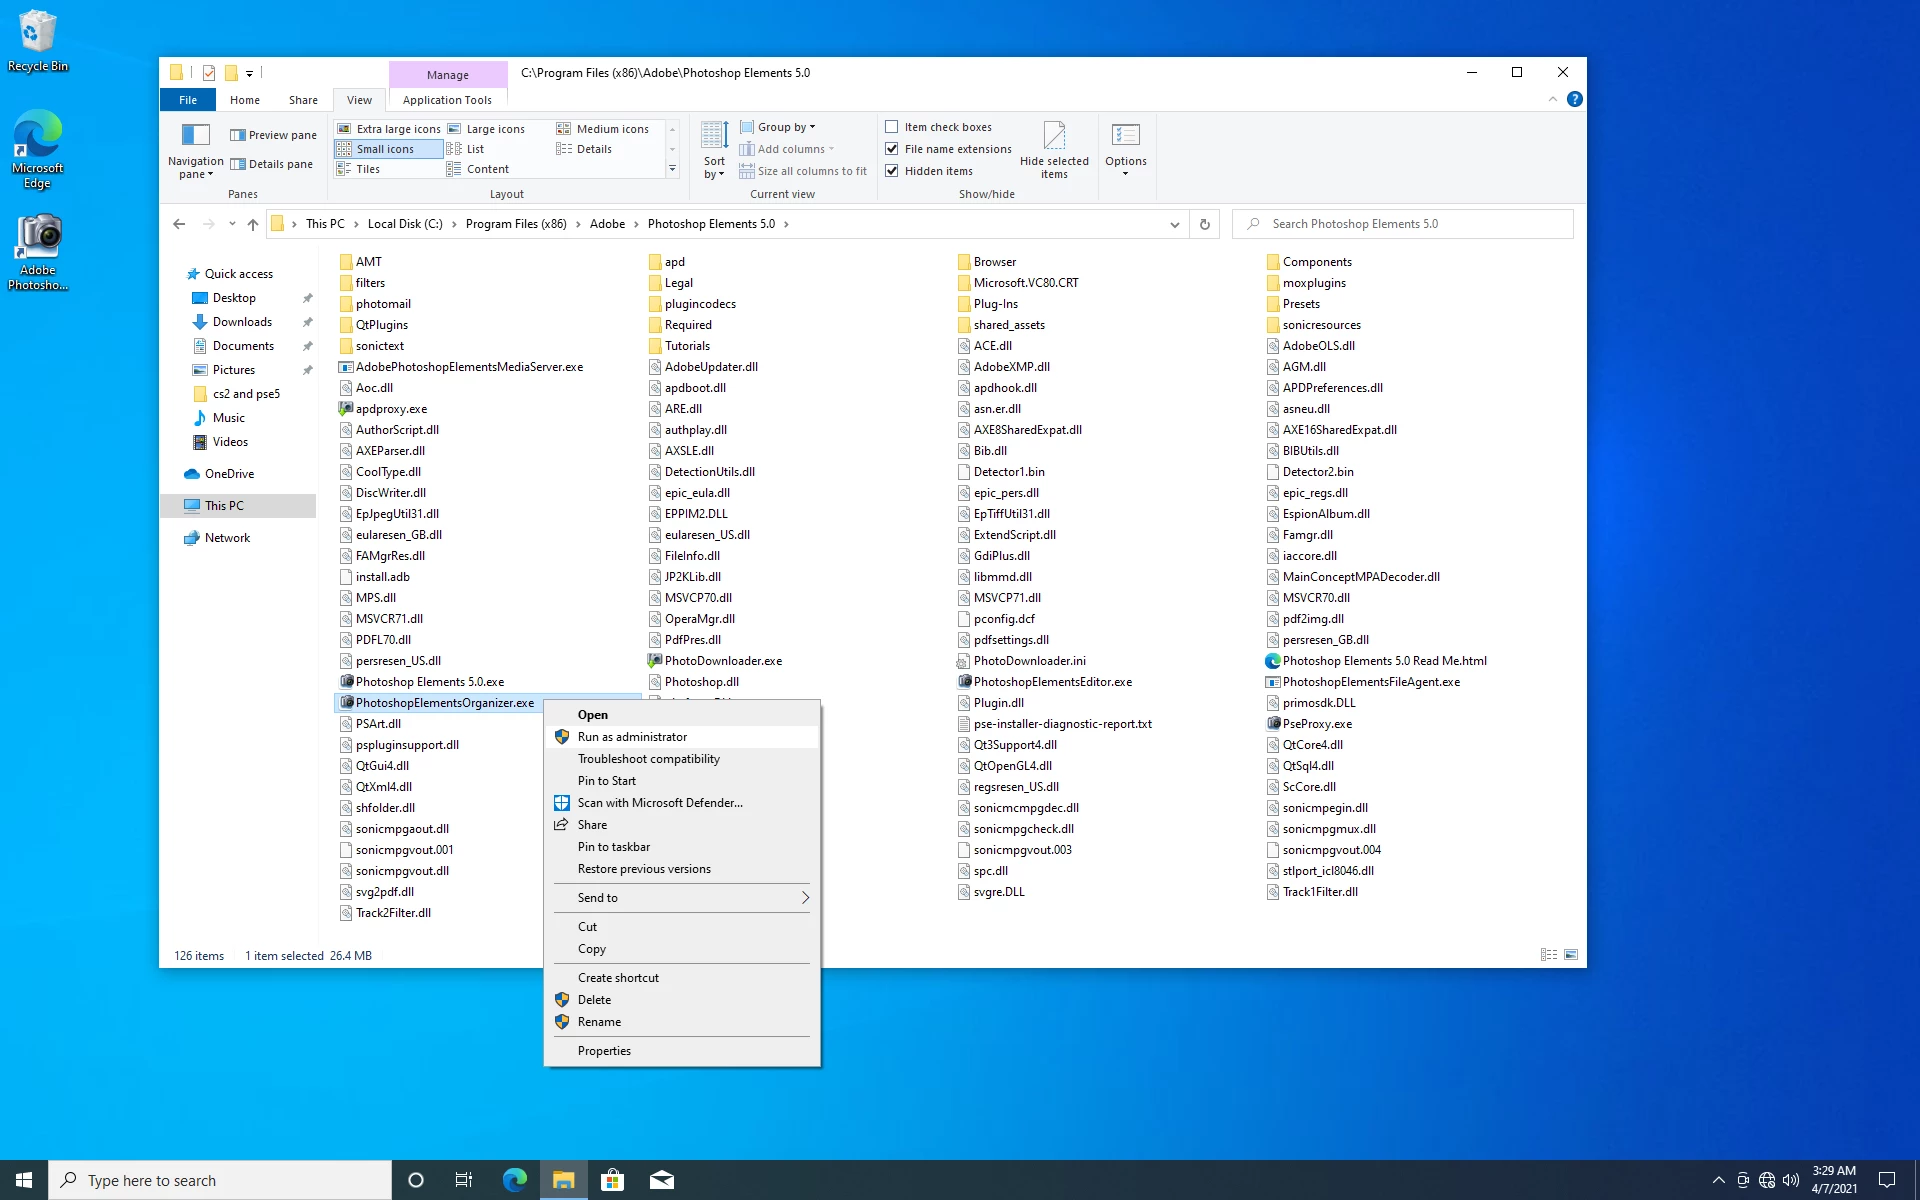Click the Up one level arrow

tap(253, 224)
